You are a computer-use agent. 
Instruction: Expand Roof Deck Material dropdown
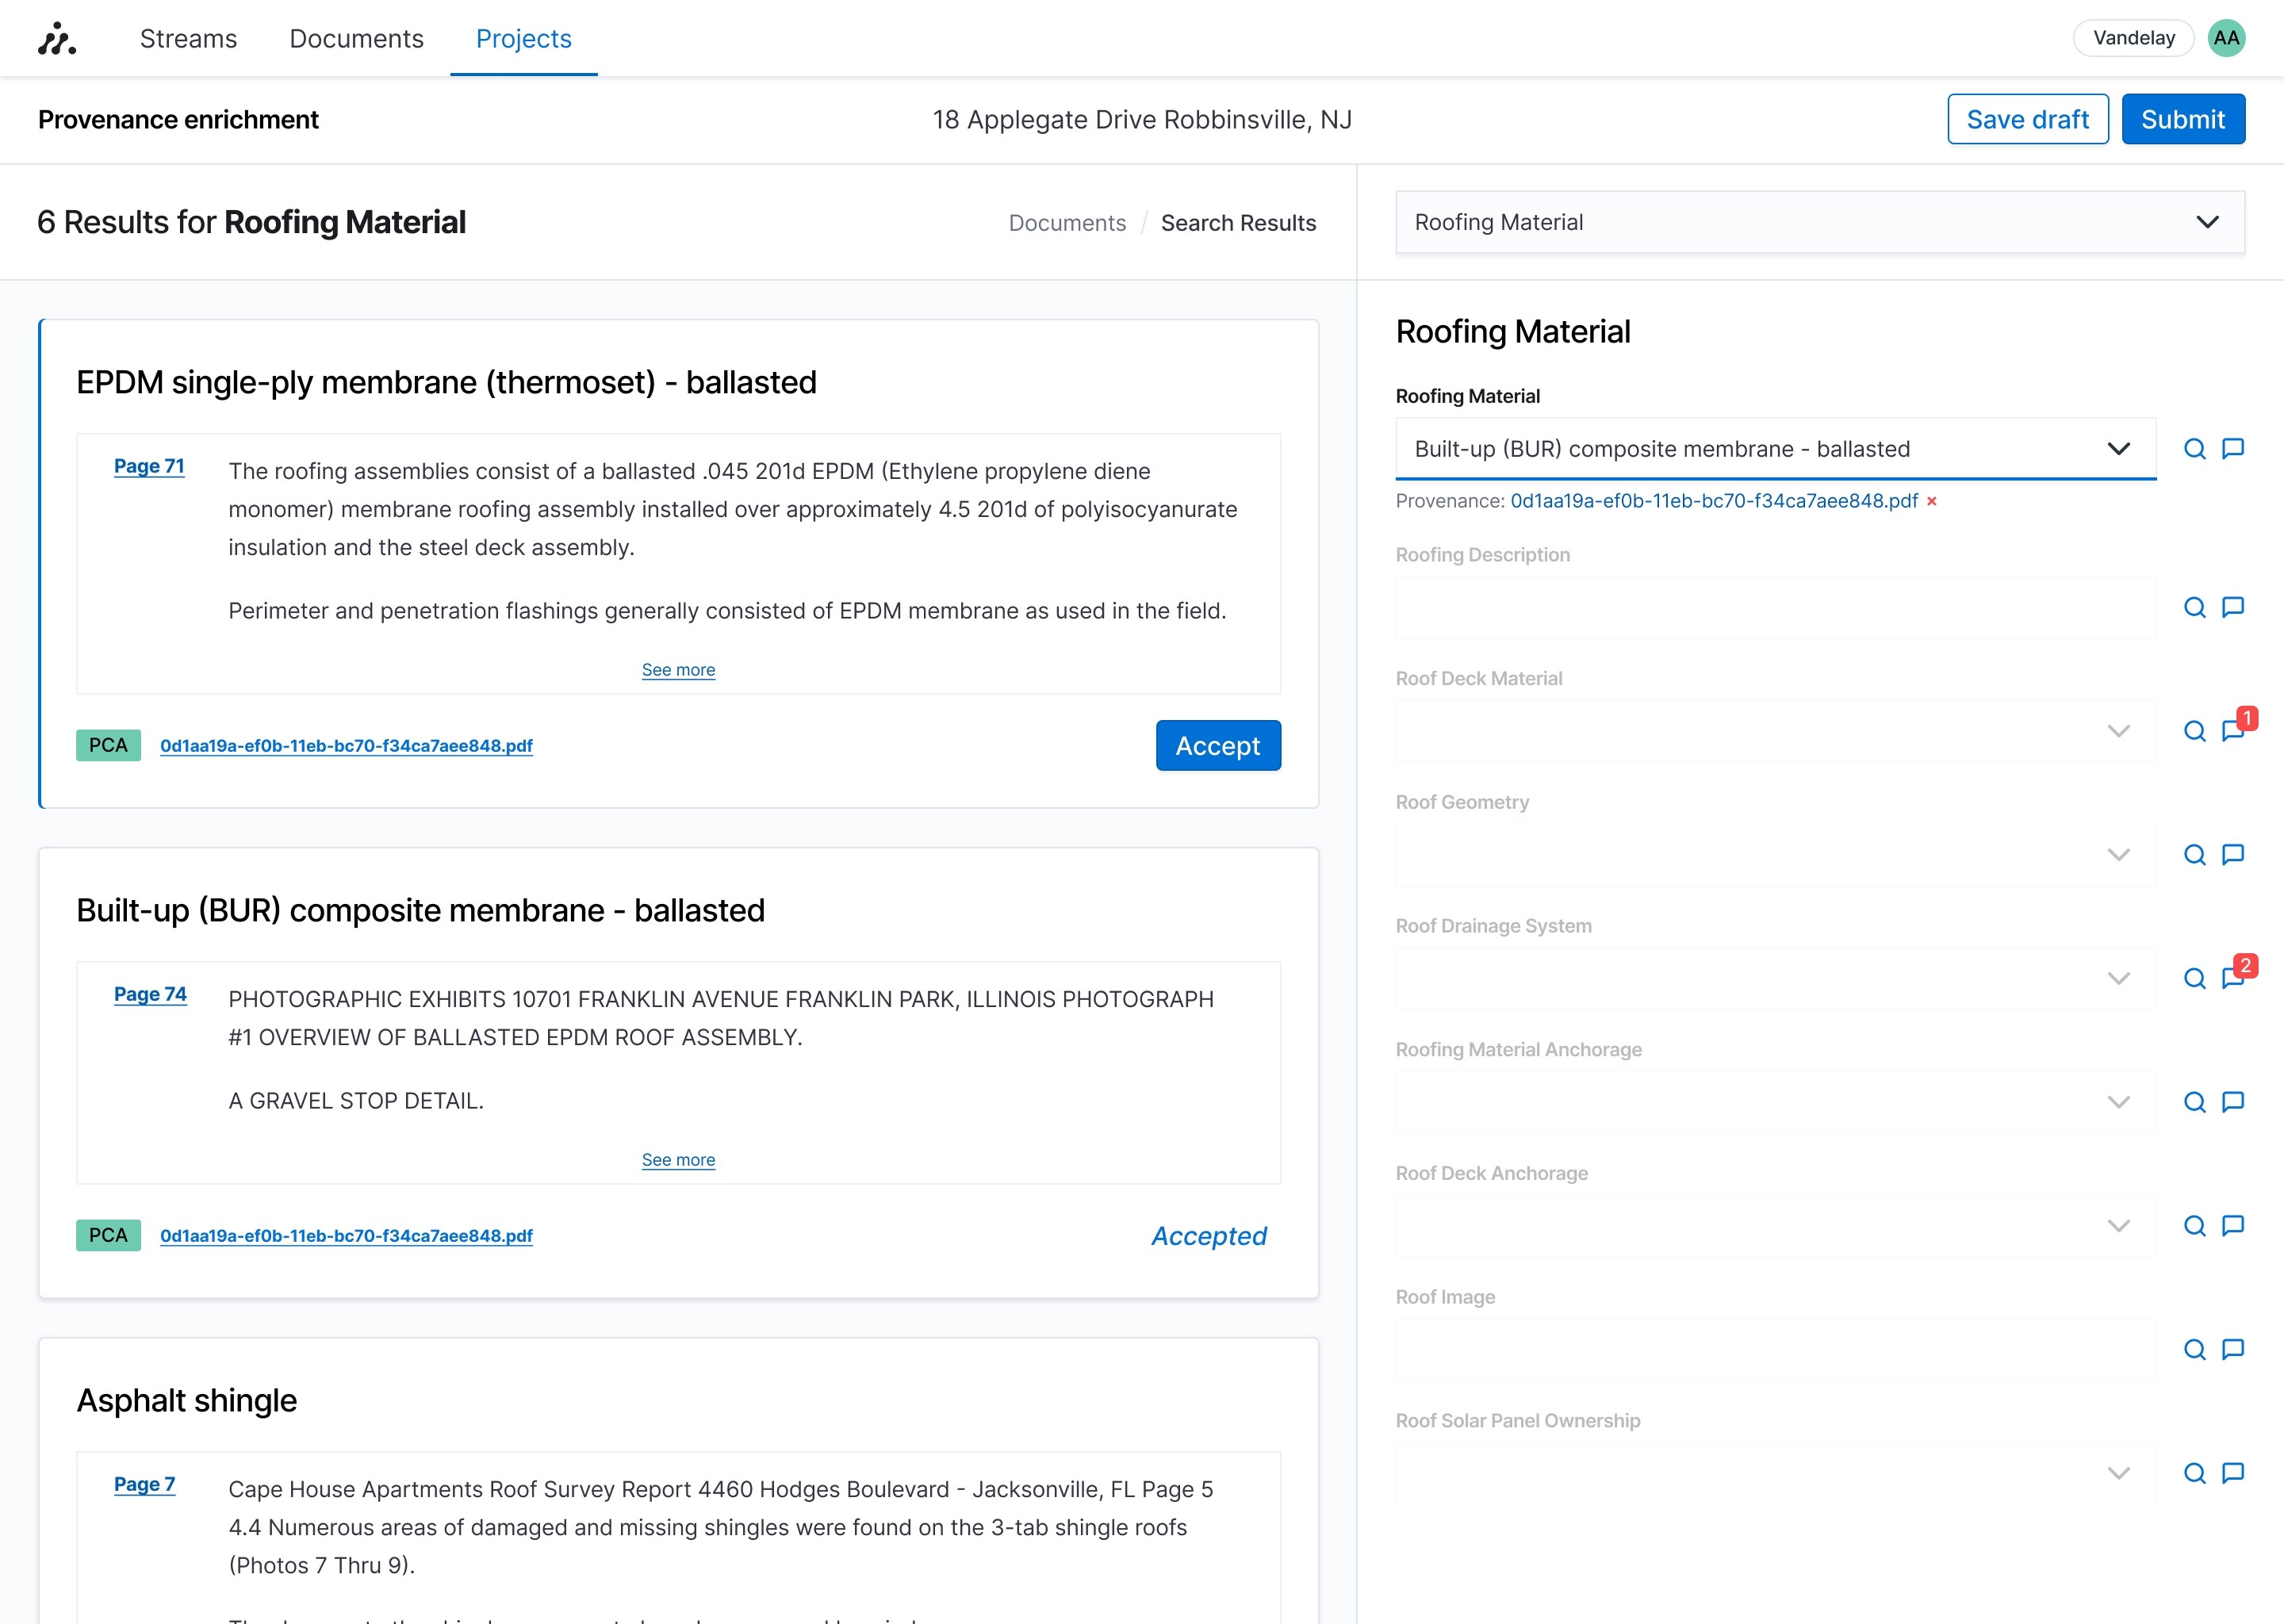point(1774,731)
